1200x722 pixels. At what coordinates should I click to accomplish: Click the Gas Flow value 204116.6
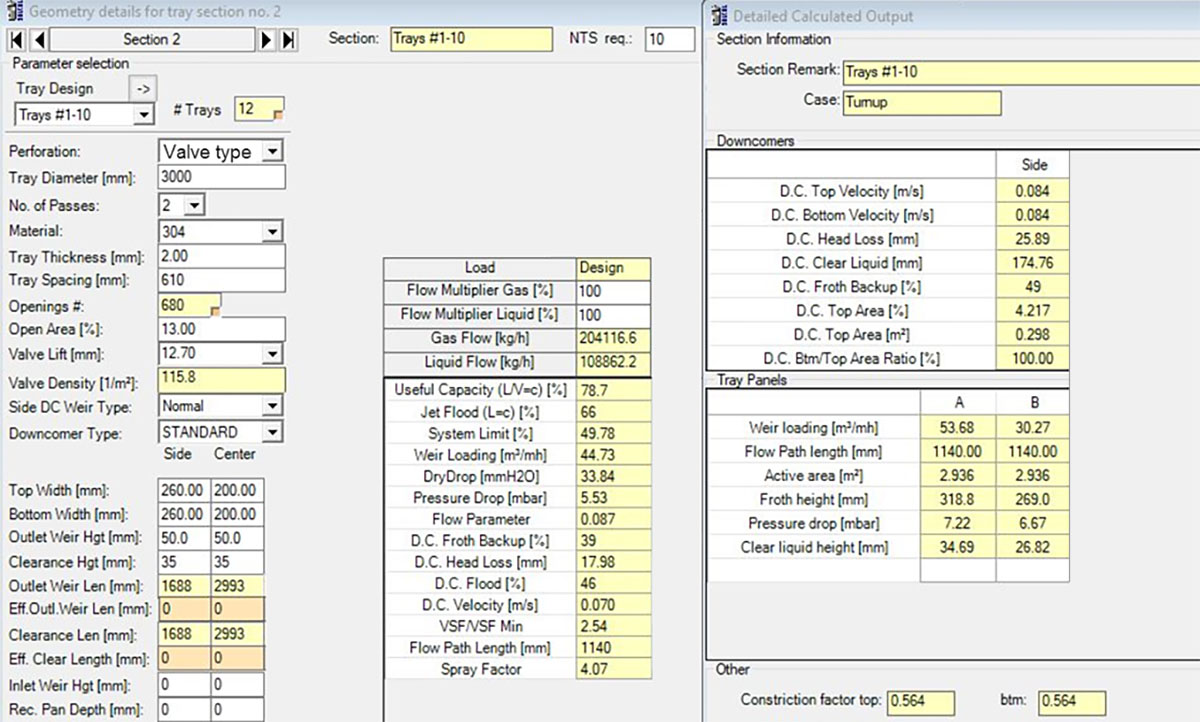(x=613, y=339)
